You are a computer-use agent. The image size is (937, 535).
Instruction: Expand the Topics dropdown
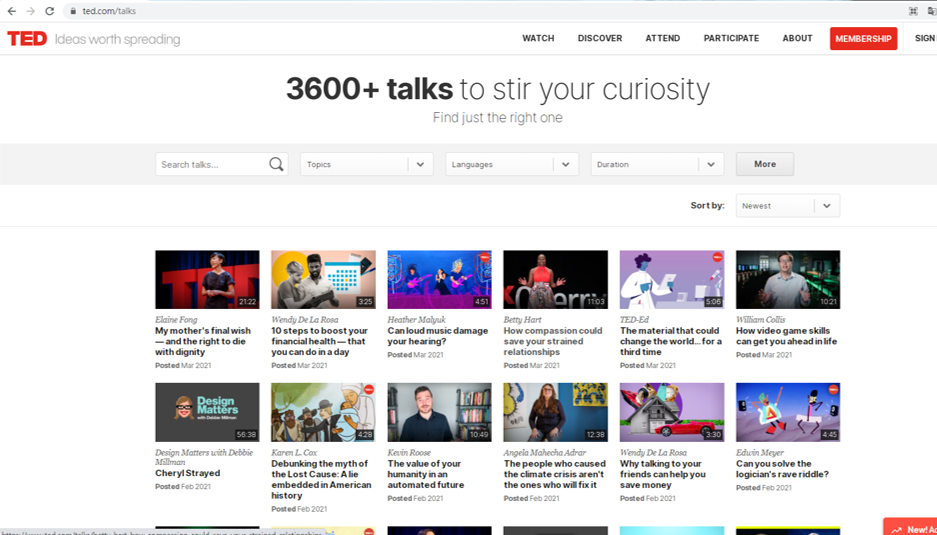tap(366, 165)
